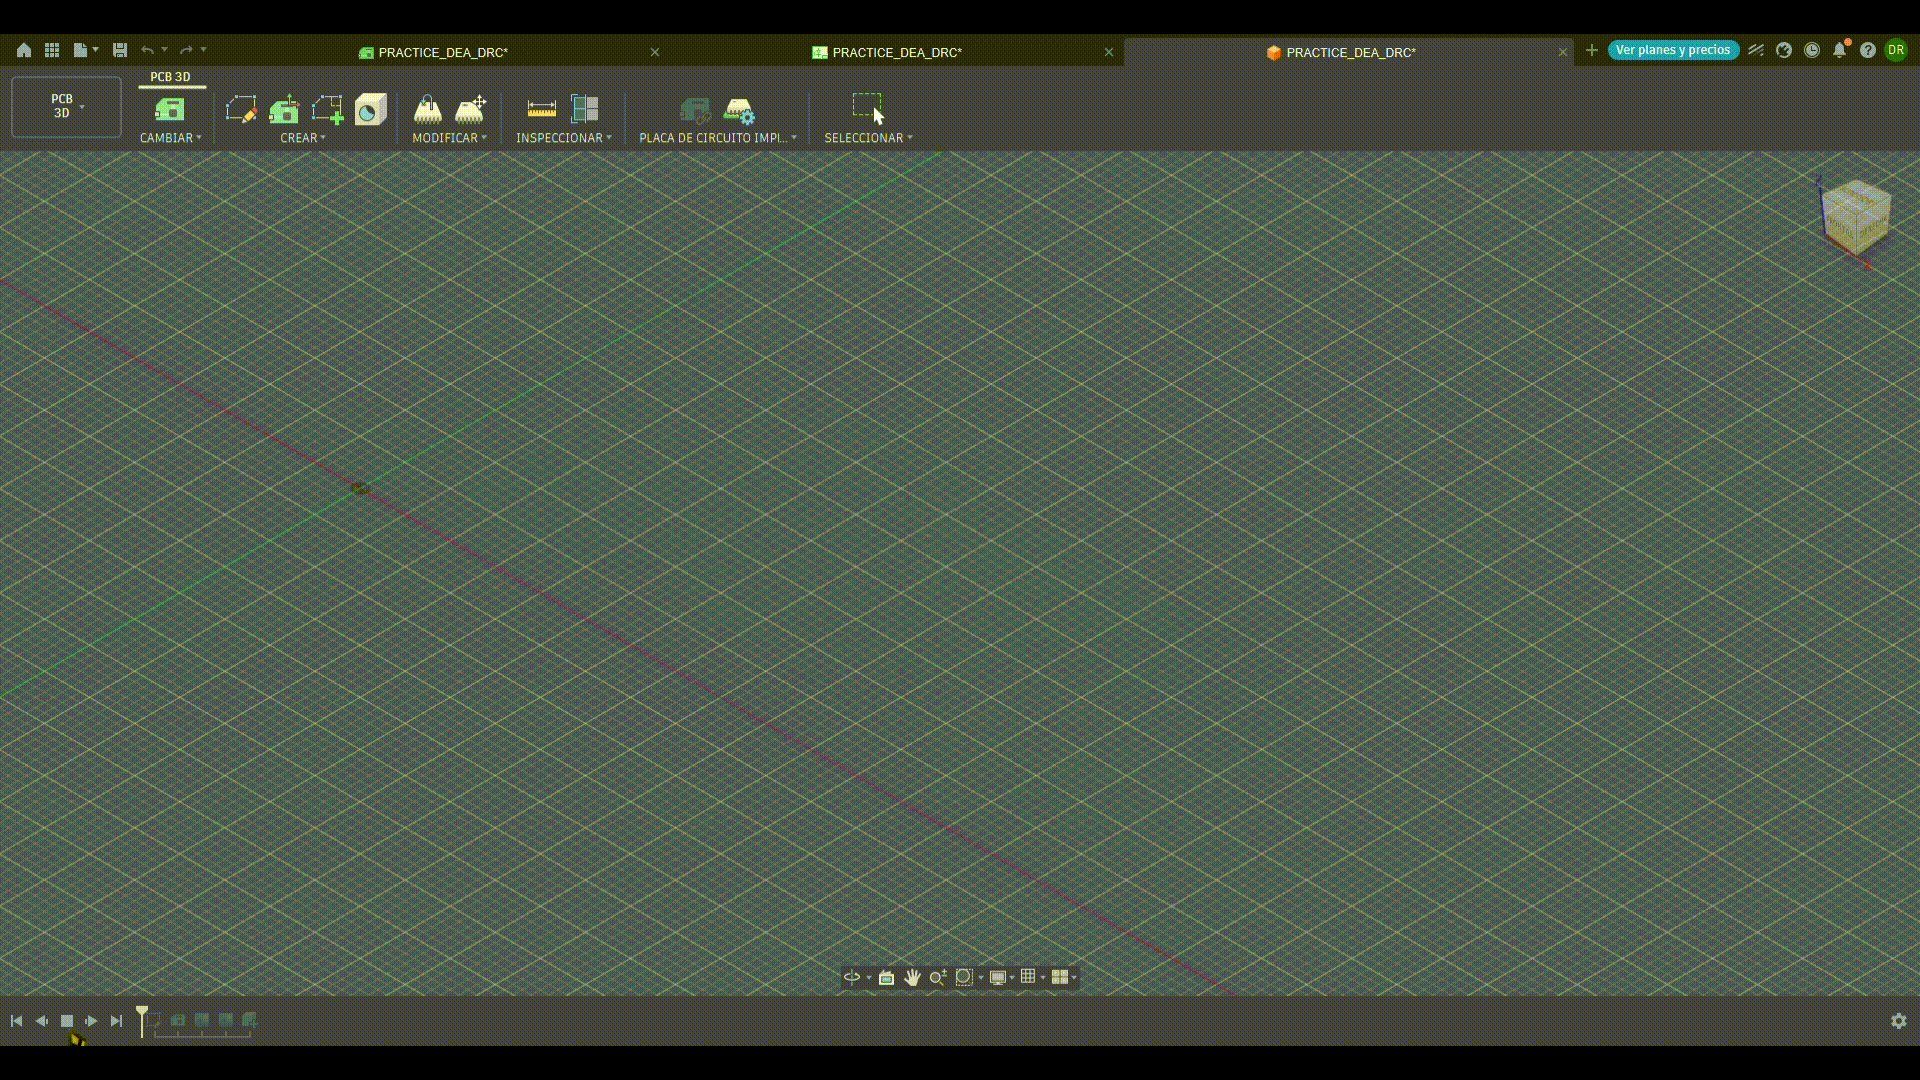Activate the Select tool icon

coord(868,108)
